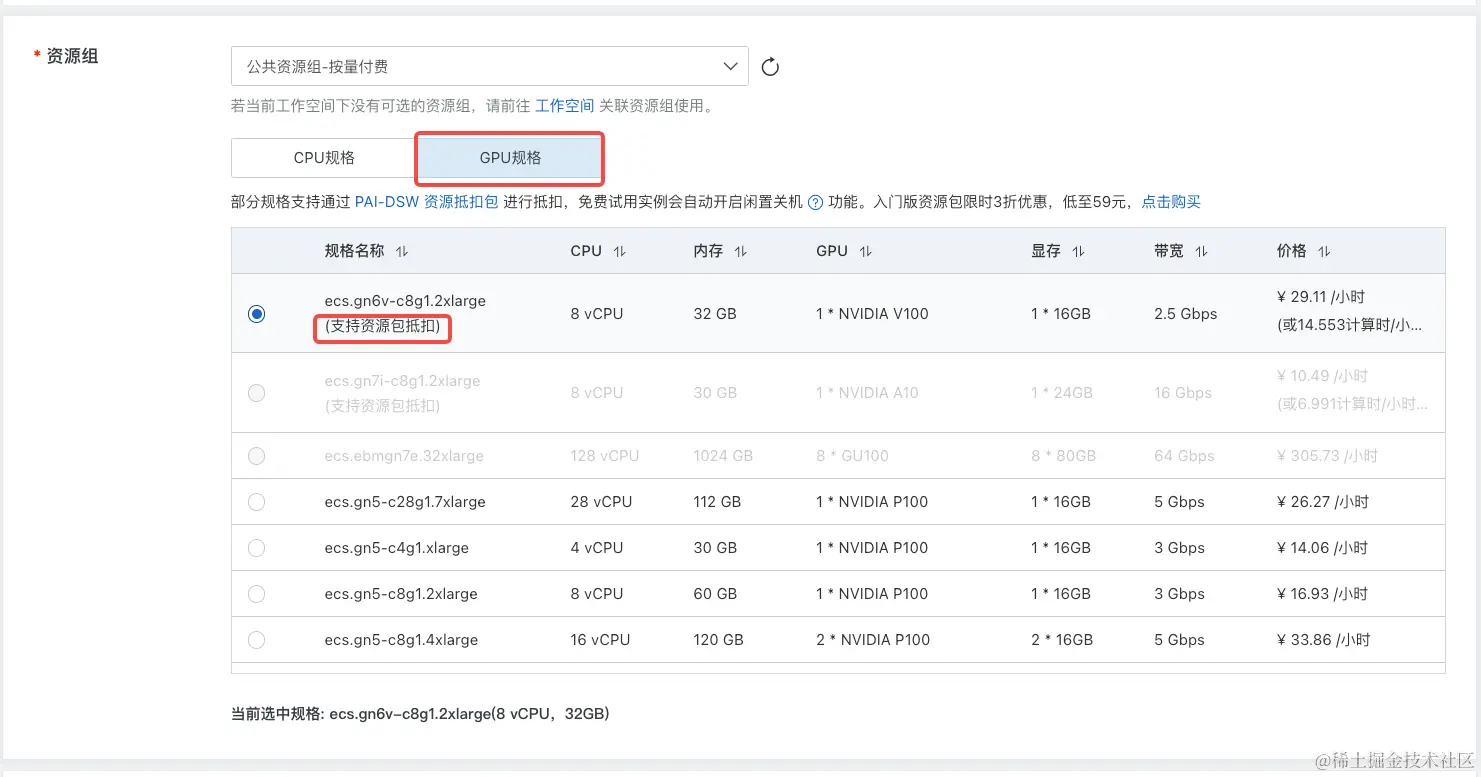
Task: Open the idle shutdown help icon
Action: click(x=815, y=202)
